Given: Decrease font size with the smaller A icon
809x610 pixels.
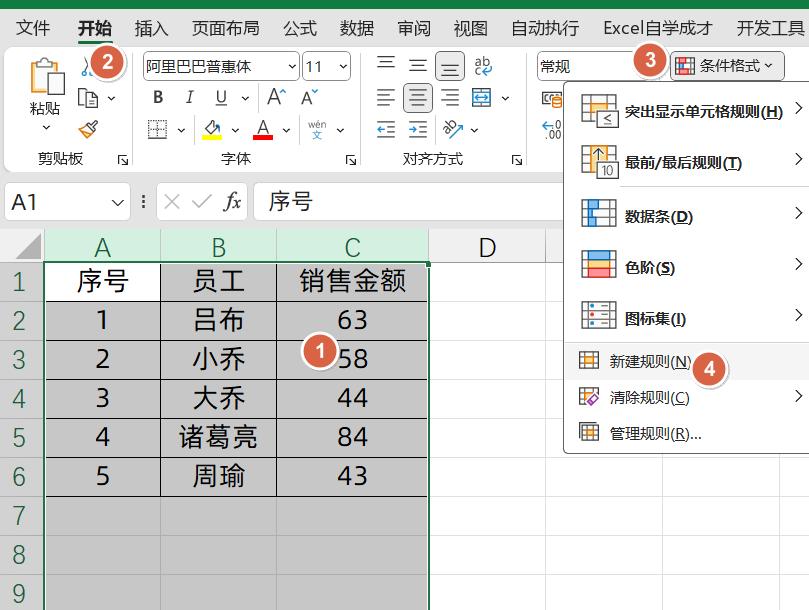Looking at the screenshot, I should coord(310,97).
